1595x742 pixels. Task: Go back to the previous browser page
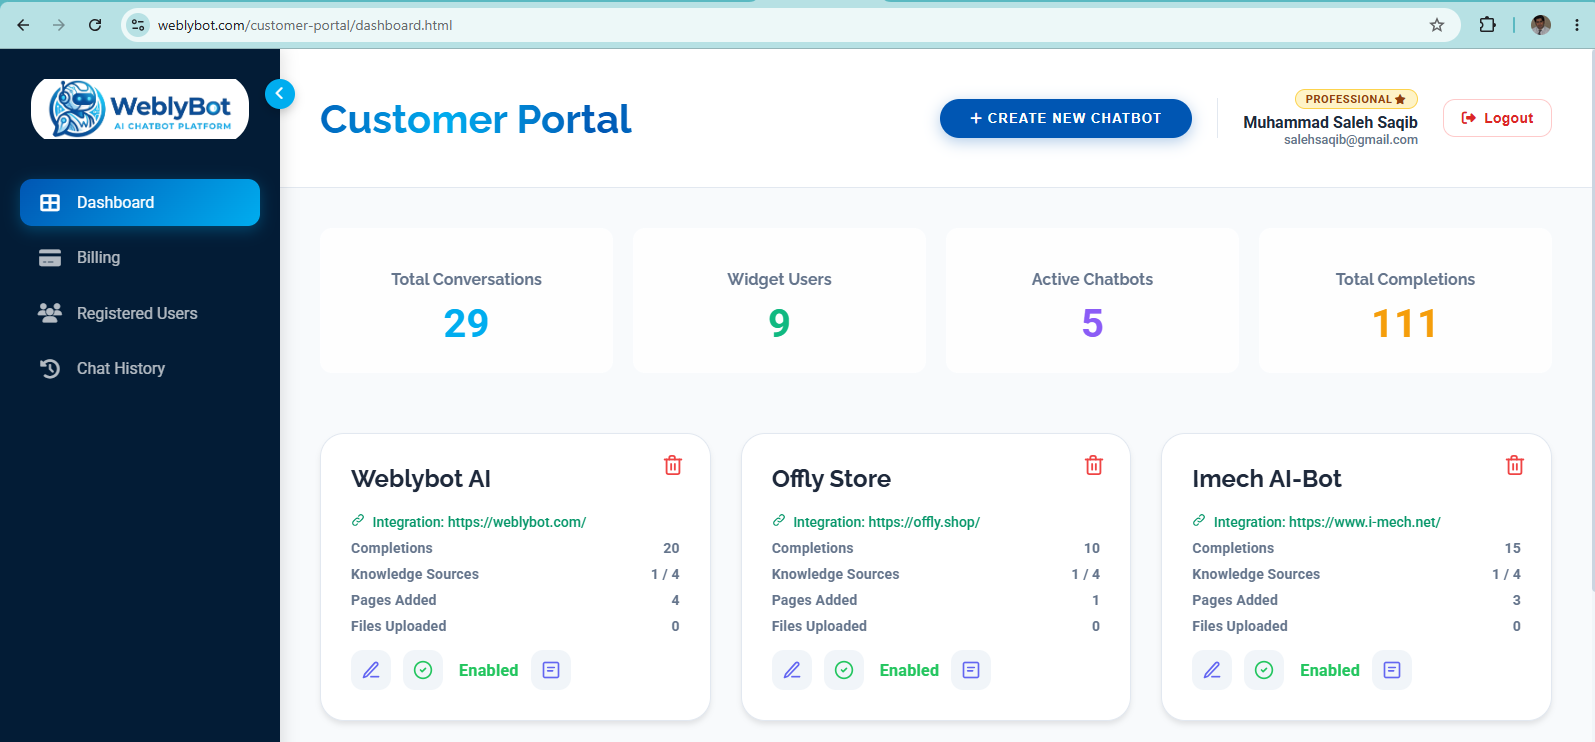pos(23,25)
